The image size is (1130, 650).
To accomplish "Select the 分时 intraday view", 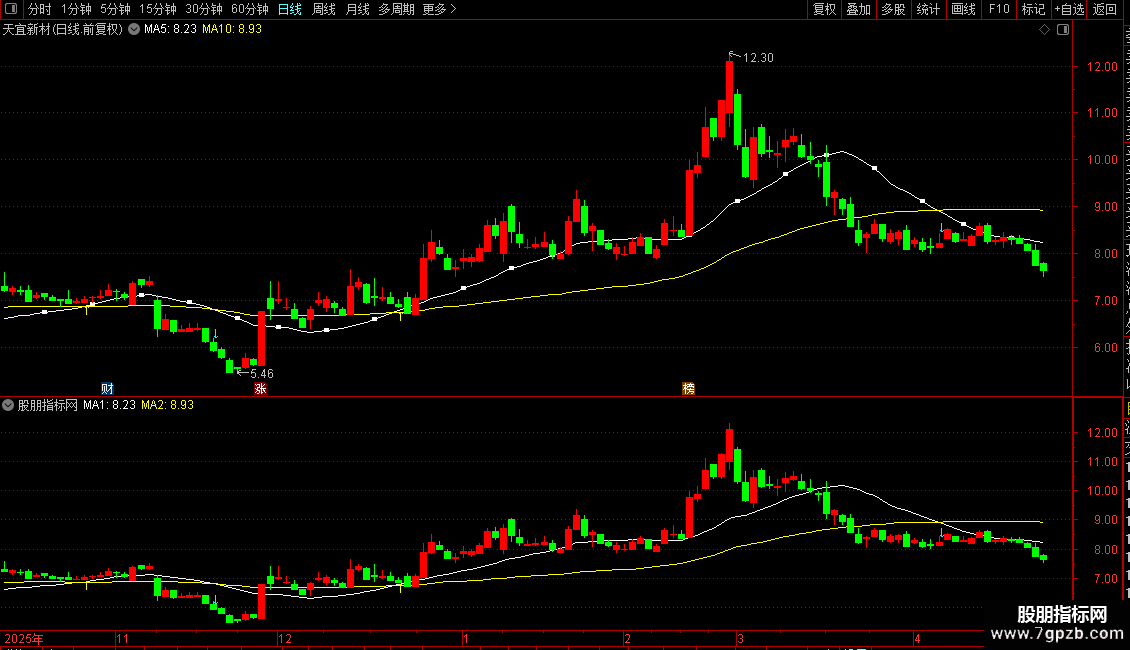I will pos(40,9).
